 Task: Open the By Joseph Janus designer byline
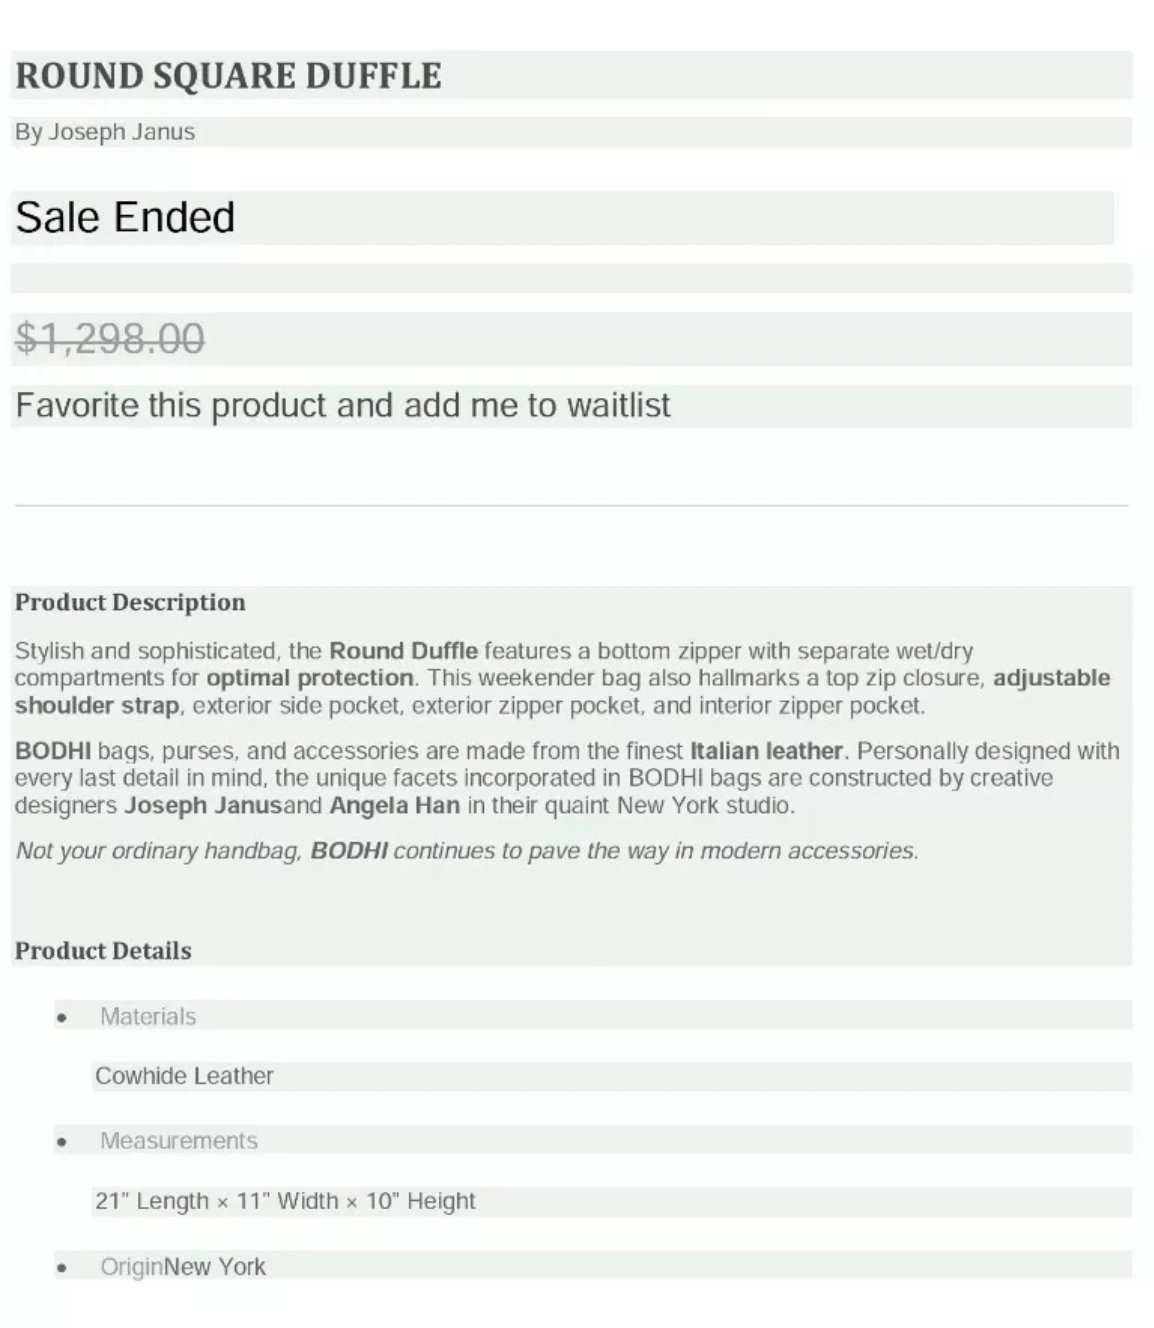[105, 132]
